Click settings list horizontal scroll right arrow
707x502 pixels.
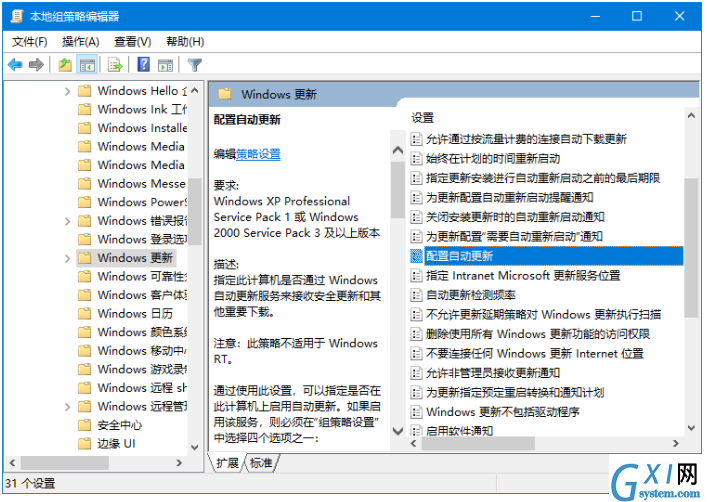coord(676,443)
